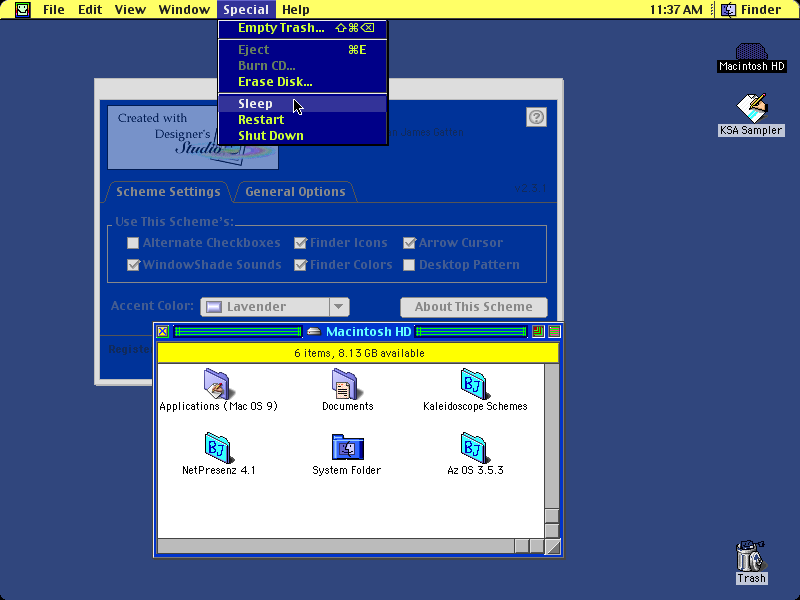Choose Restart from Special menu
This screenshot has height=600, width=800.
tap(303, 119)
